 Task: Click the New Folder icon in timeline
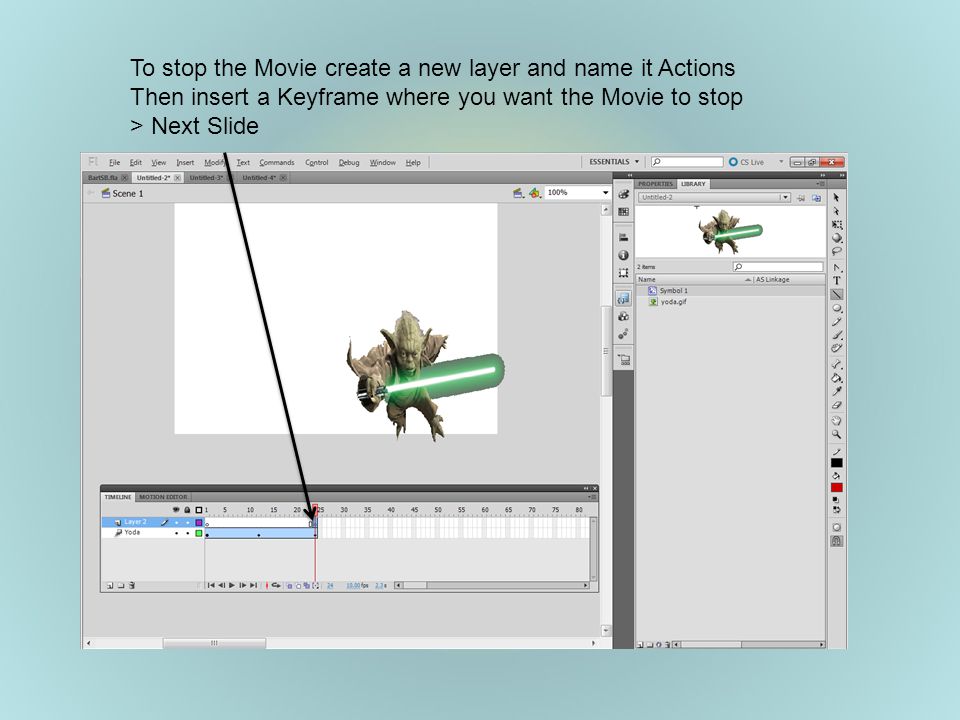click(x=121, y=586)
